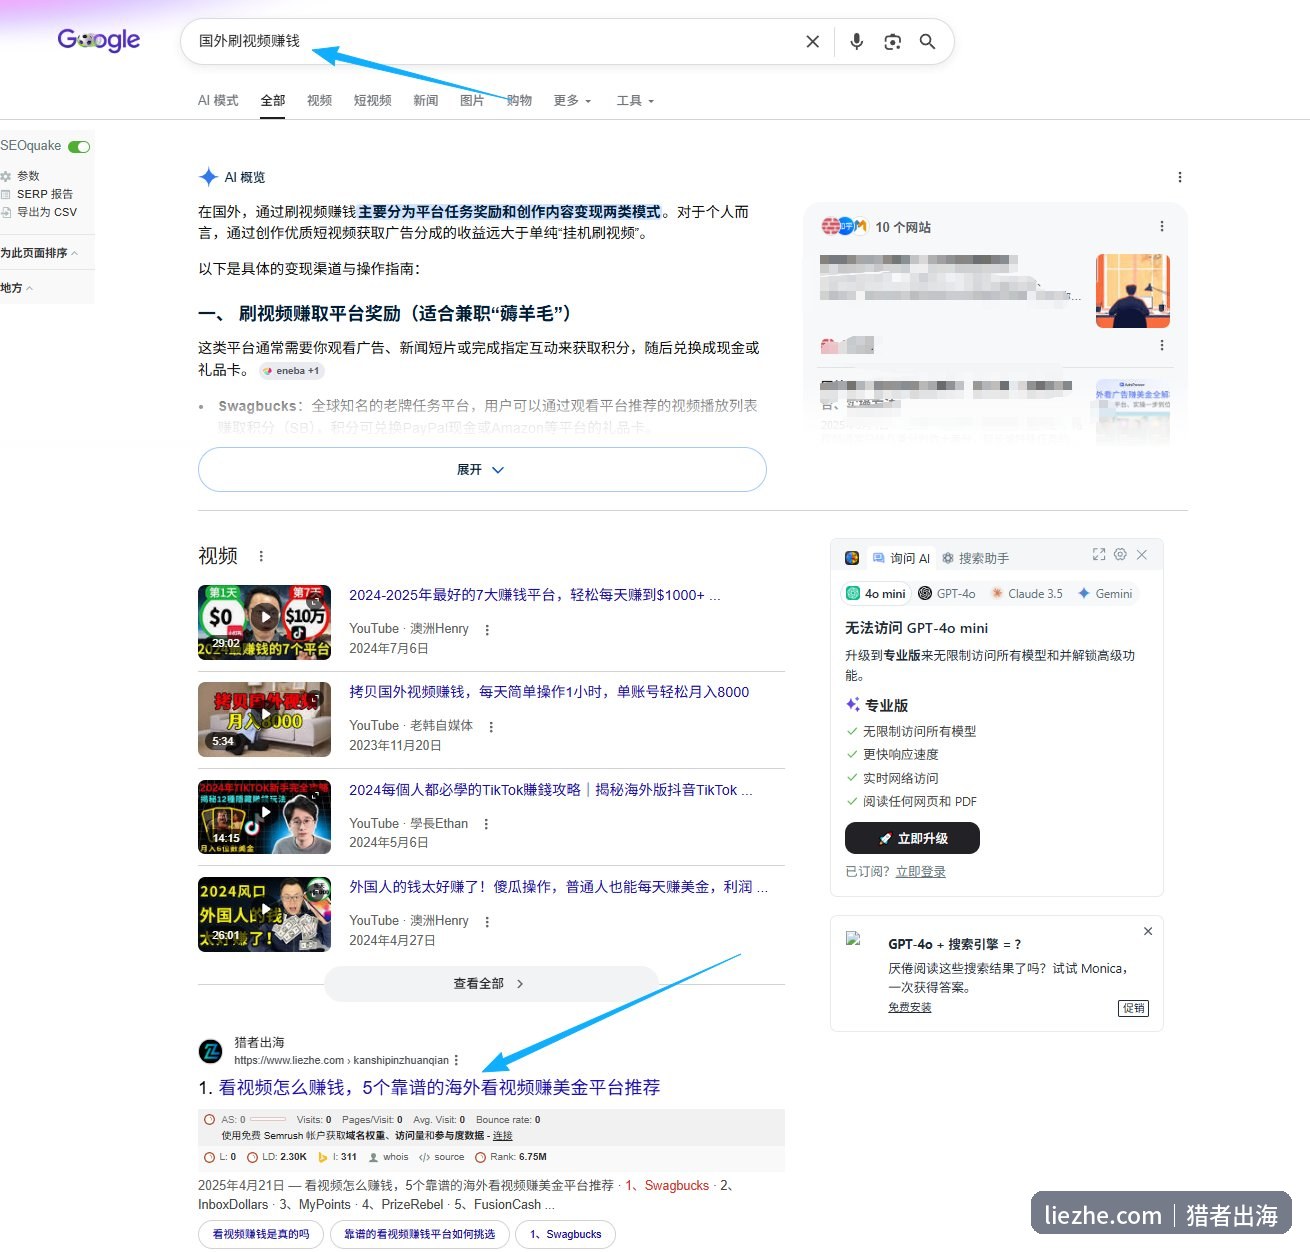Open SEOquake SERP 报告

pos(37,194)
